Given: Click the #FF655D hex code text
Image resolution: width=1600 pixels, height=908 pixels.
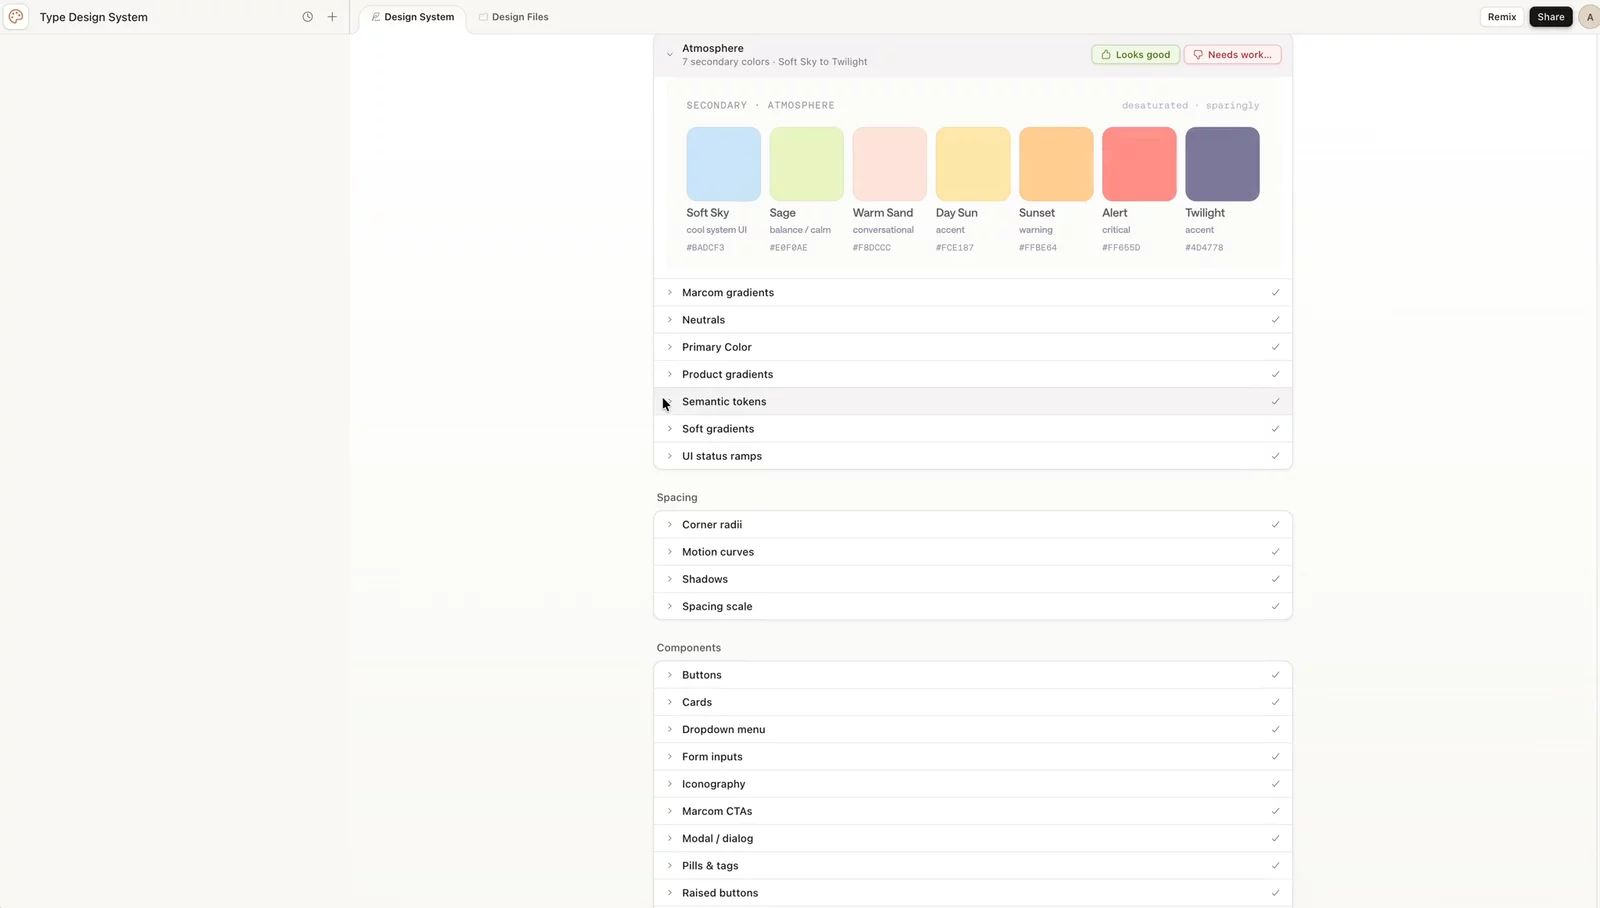Looking at the screenshot, I should 1121,248.
